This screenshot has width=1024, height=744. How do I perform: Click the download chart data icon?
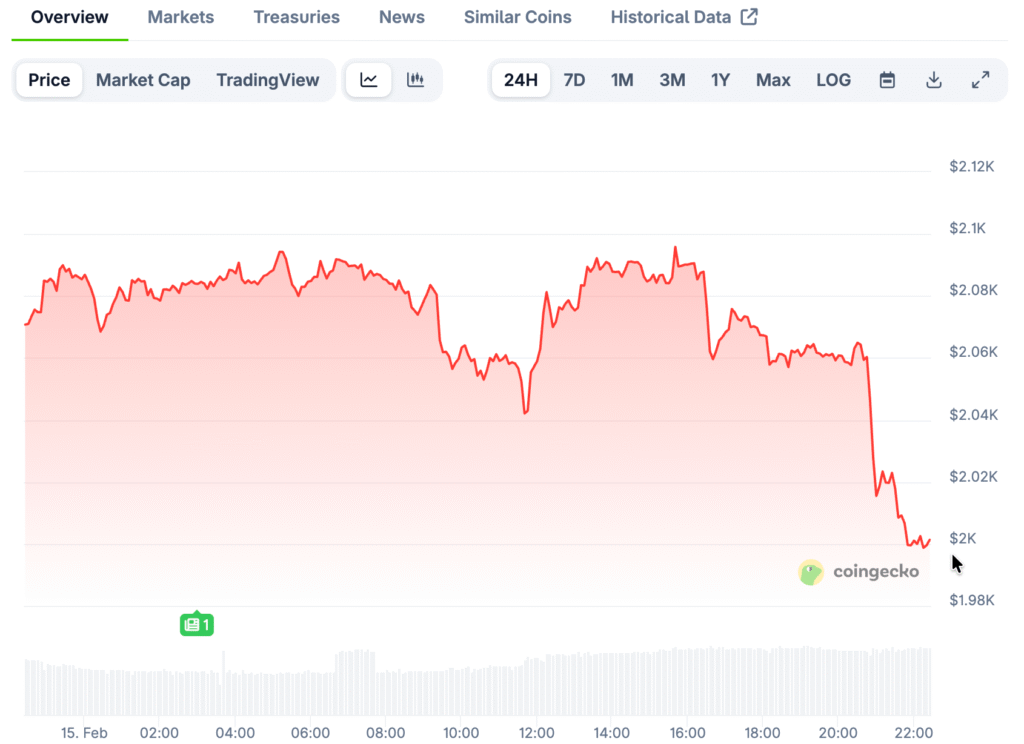[934, 80]
